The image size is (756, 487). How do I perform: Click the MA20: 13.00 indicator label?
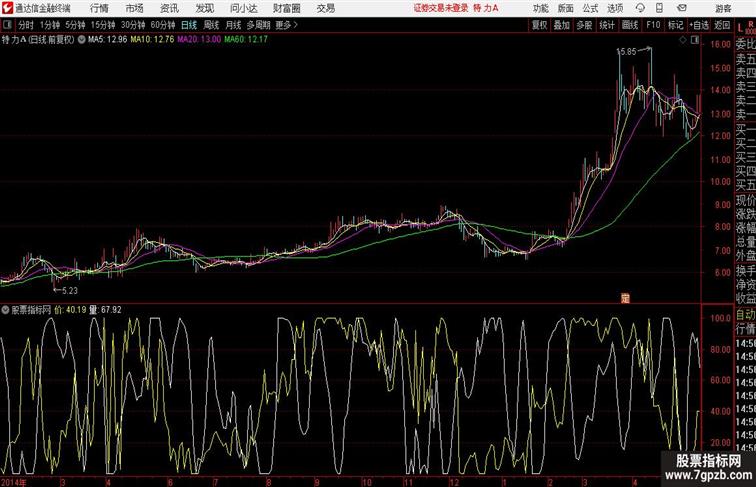(199, 40)
